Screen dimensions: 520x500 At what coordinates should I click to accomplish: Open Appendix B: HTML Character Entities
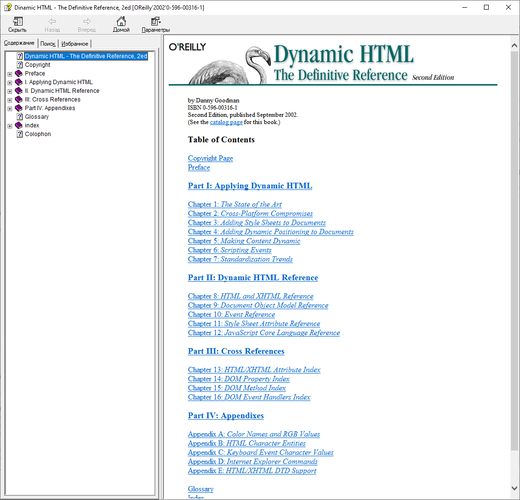(x=247, y=443)
